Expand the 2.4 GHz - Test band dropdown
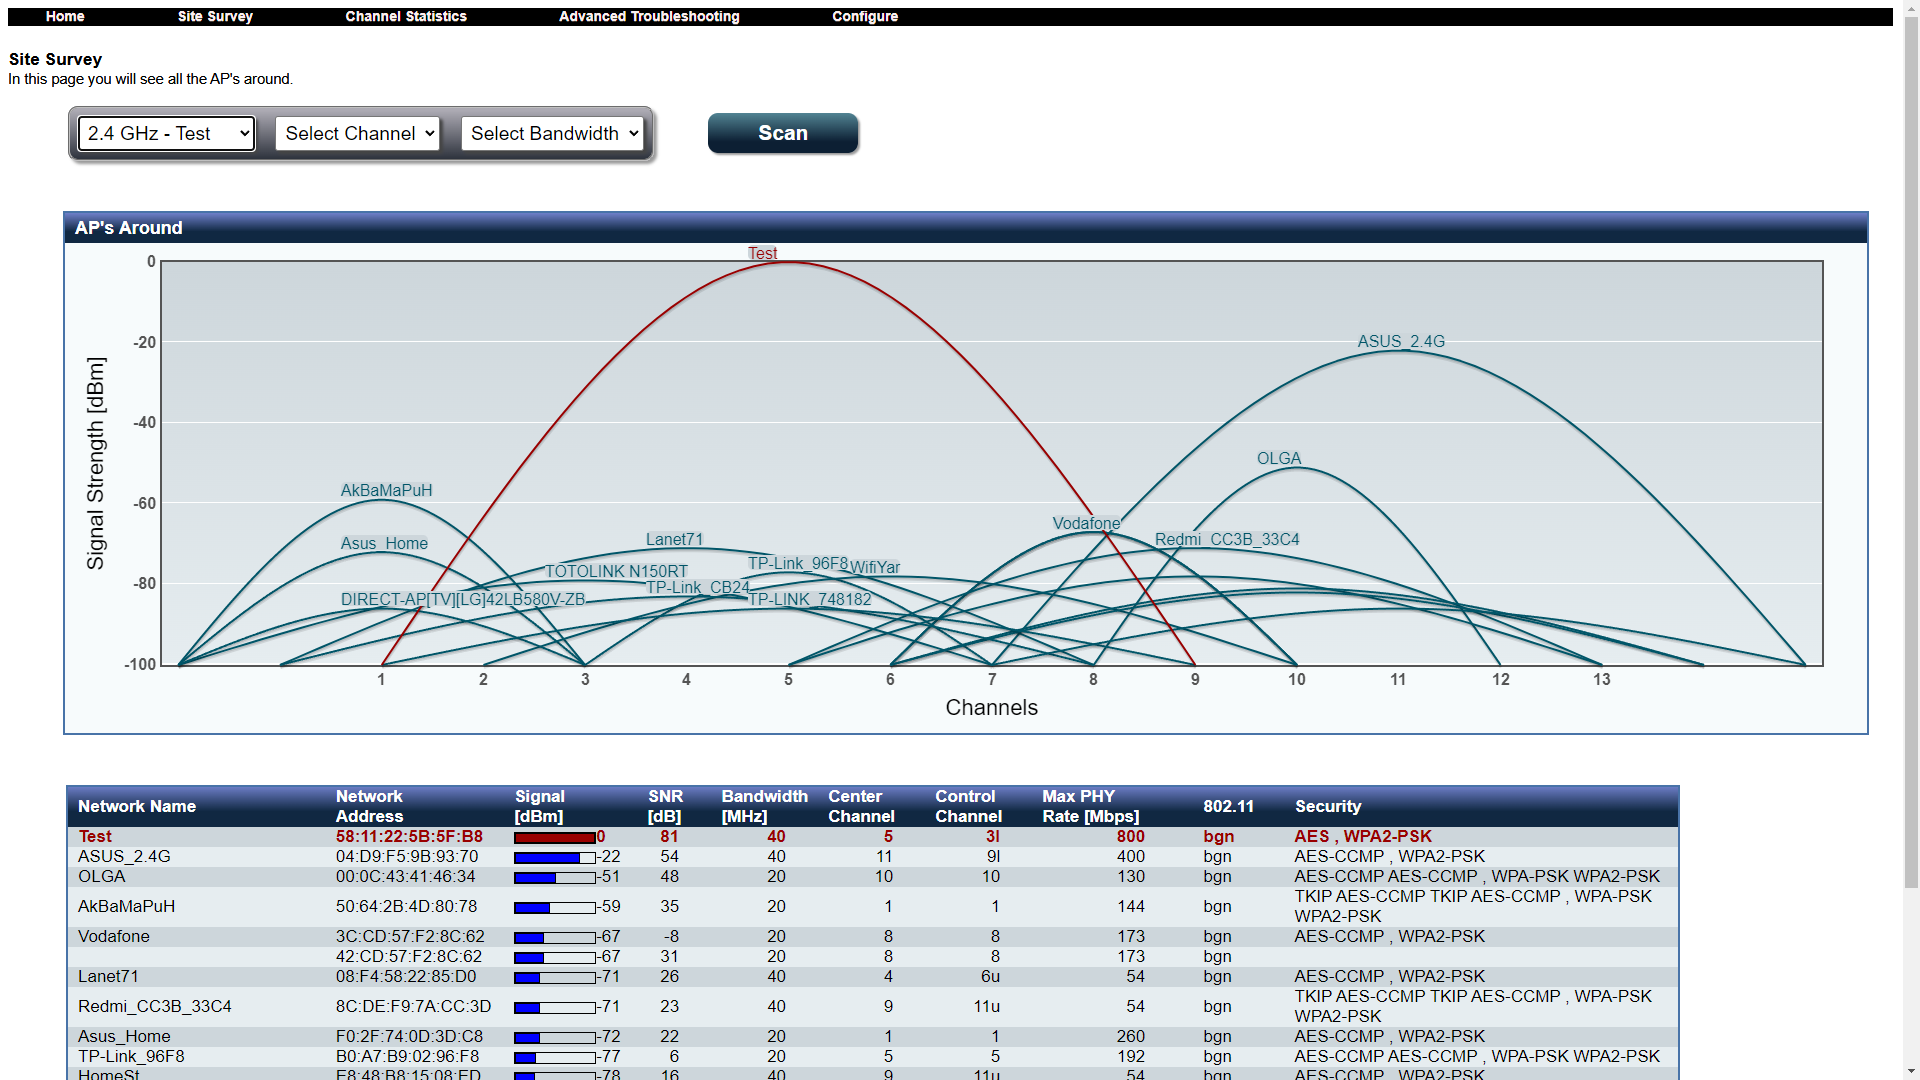 pyautogui.click(x=166, y=133)
